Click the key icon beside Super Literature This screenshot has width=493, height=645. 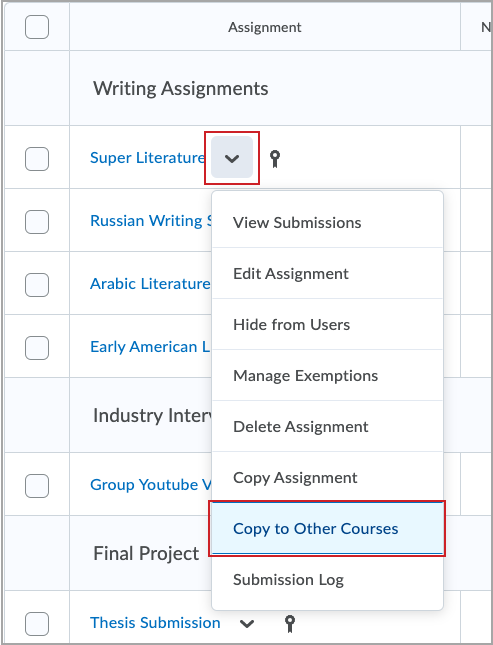(x=275, y=158)
